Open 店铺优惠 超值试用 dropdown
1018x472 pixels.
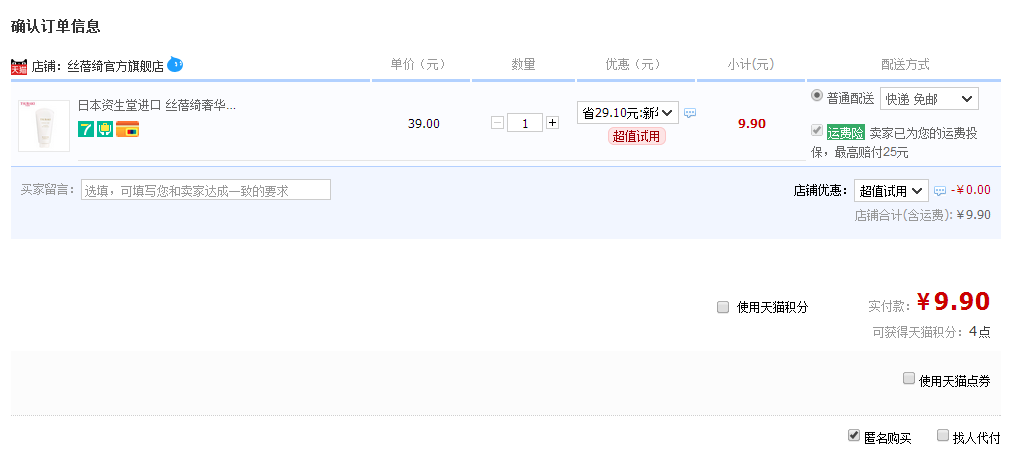[891, 191]
